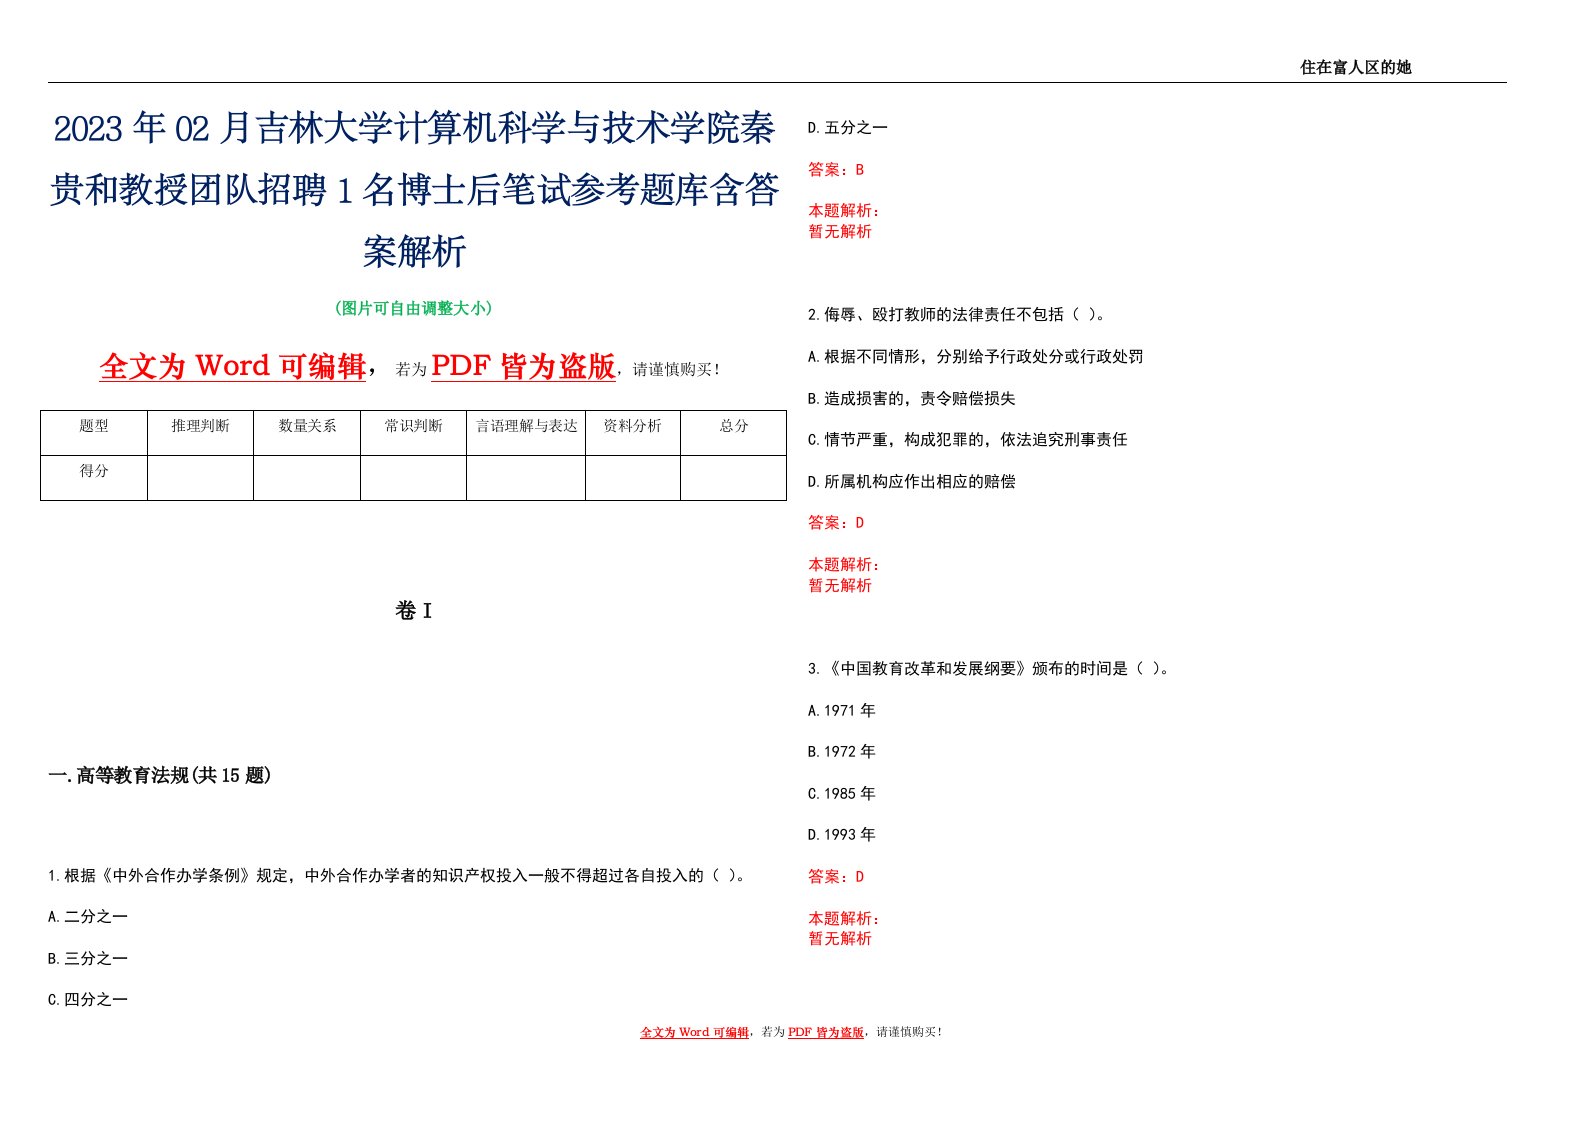The height and width of the screenshot is (1122, 1587).
Task: Select option 'A.1971年'
Action: click(842, 711)
